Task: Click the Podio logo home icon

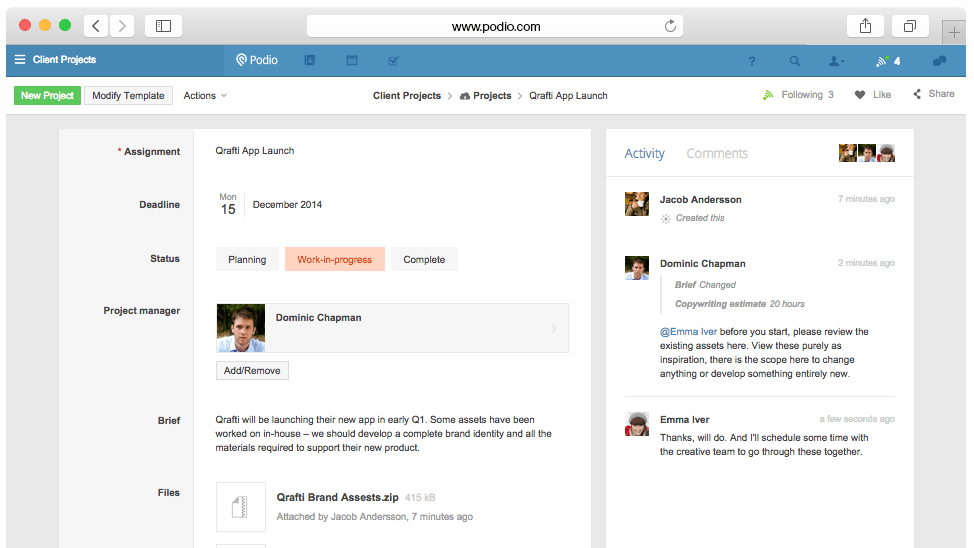Action: click(x=242, y=60)
